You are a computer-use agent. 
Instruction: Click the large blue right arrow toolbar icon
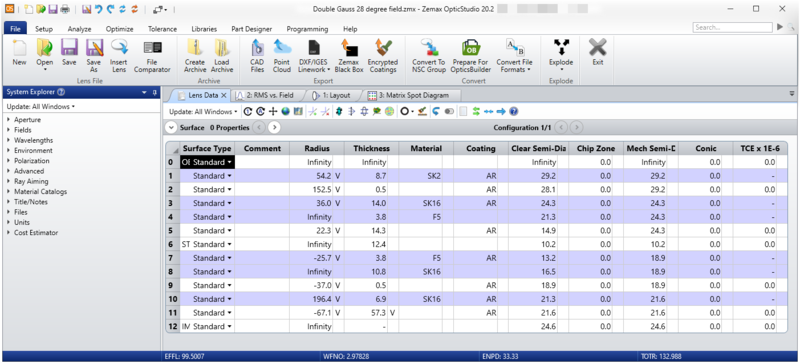(x=501, y=111)
